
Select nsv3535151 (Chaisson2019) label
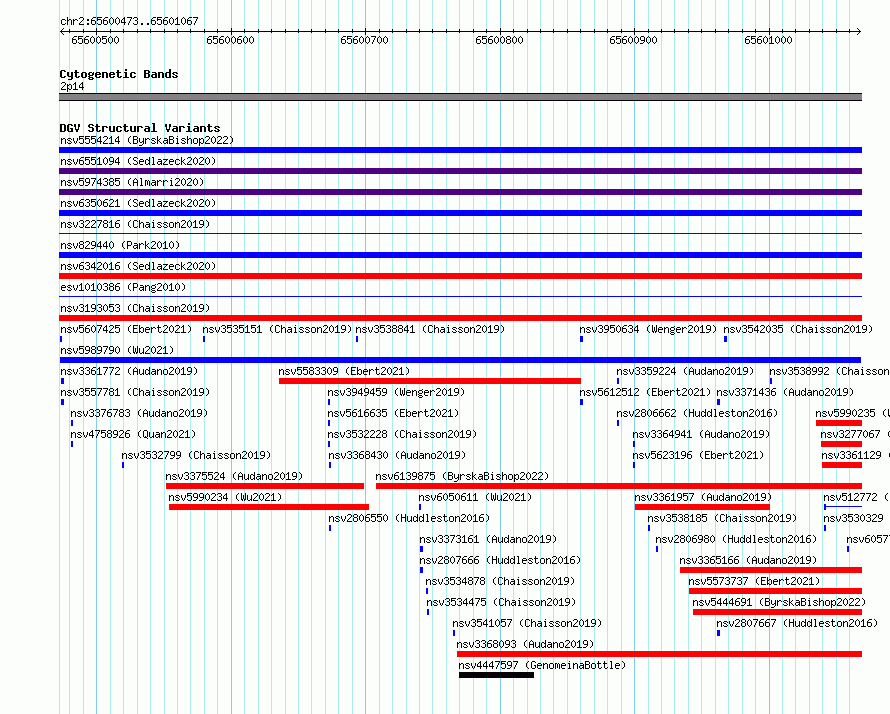tap(277, 329)
